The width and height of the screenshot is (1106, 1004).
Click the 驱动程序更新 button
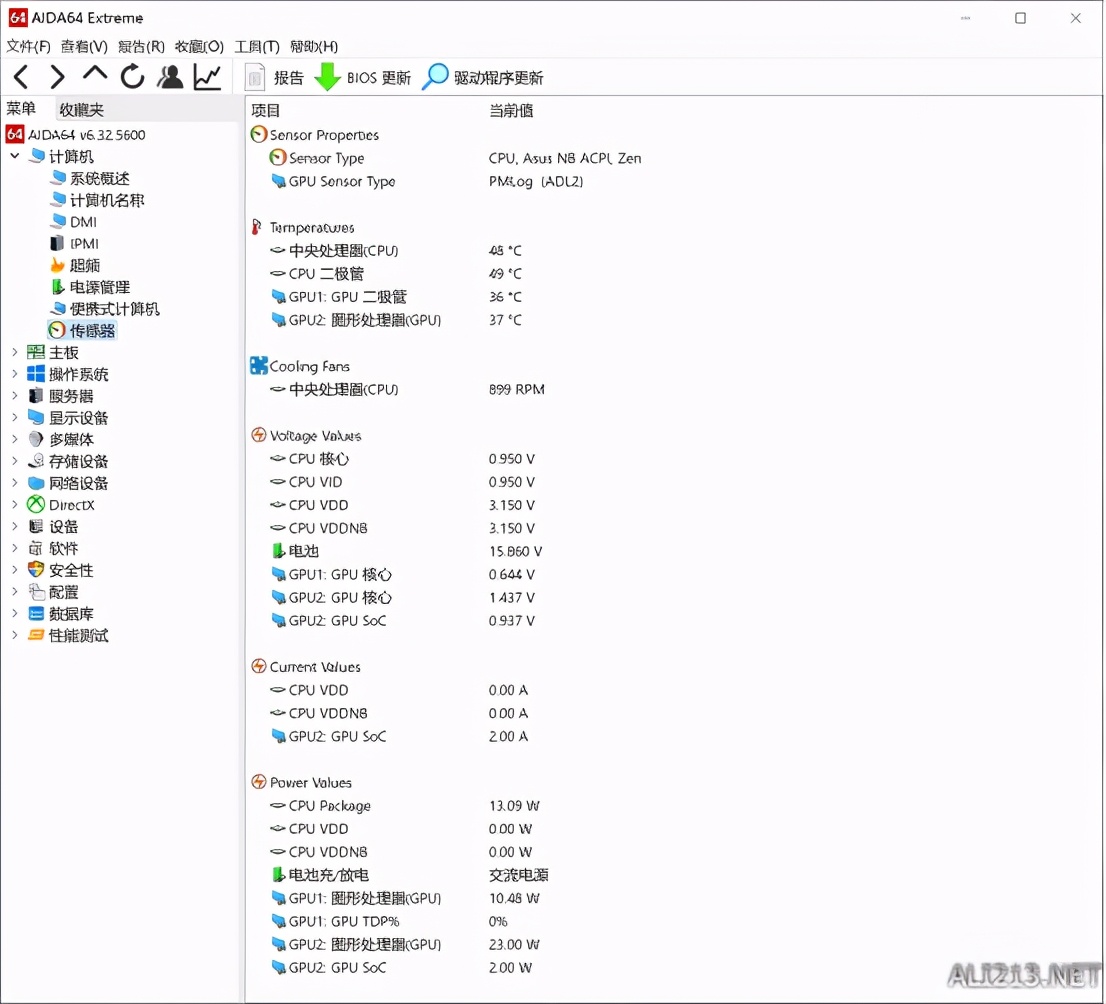point(498,78)
